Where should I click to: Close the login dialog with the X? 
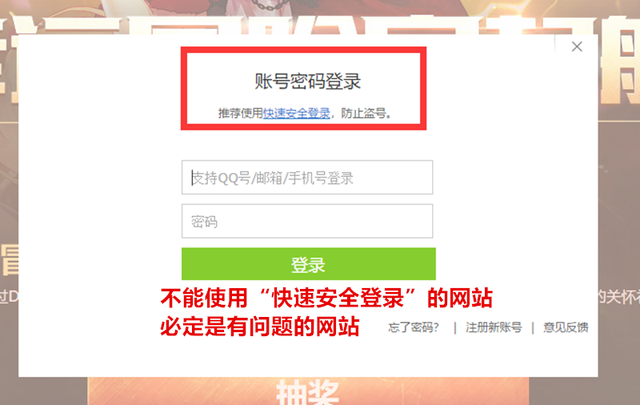[577, 47]
